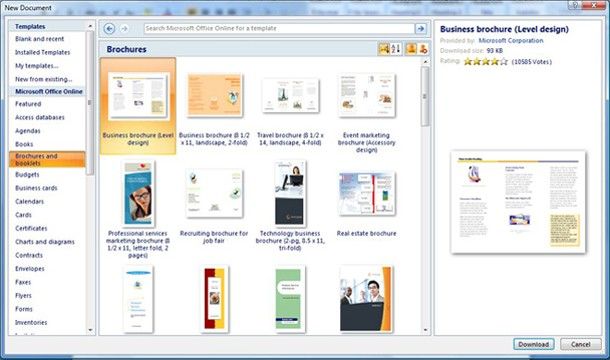Select Event marketing brochure (Accessory design)

point(366,112)
